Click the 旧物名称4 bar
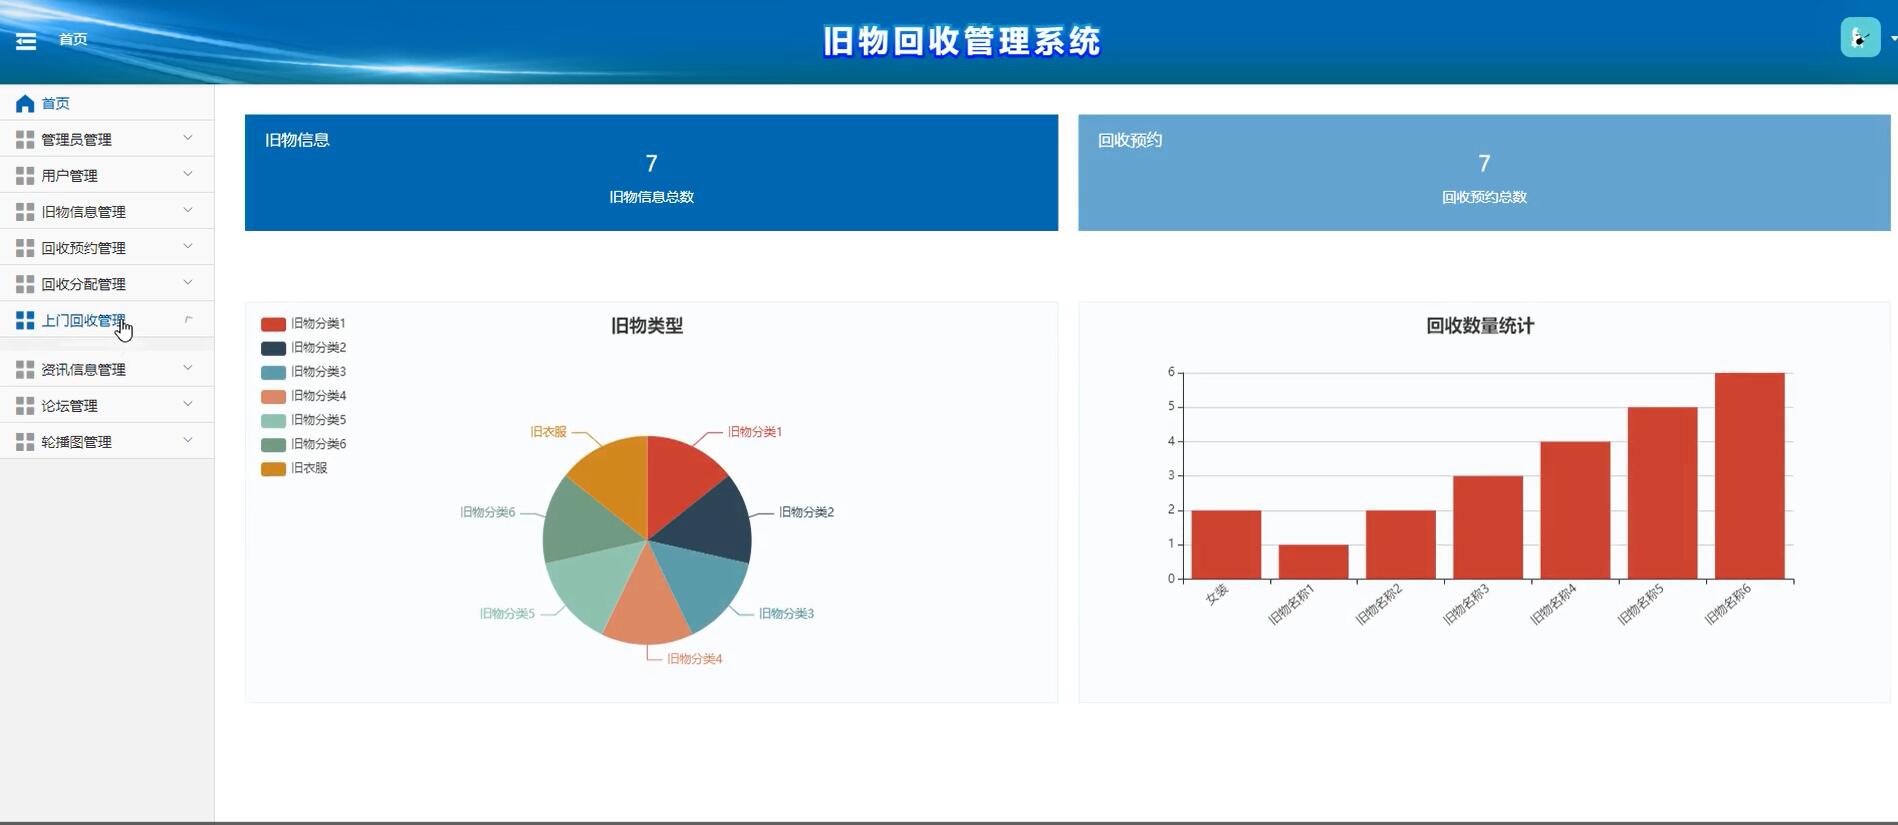Viewport: 1898px width, 825px height. (1575, 510)
